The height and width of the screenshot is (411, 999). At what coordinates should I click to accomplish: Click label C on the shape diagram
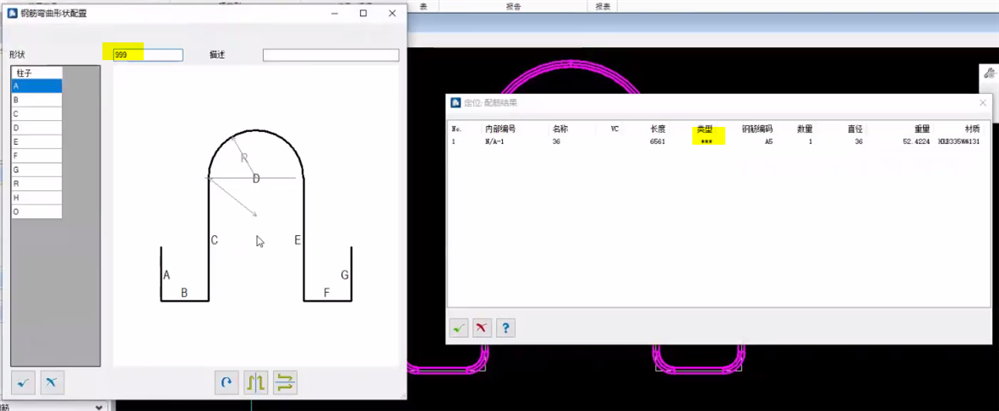[215, 240]
